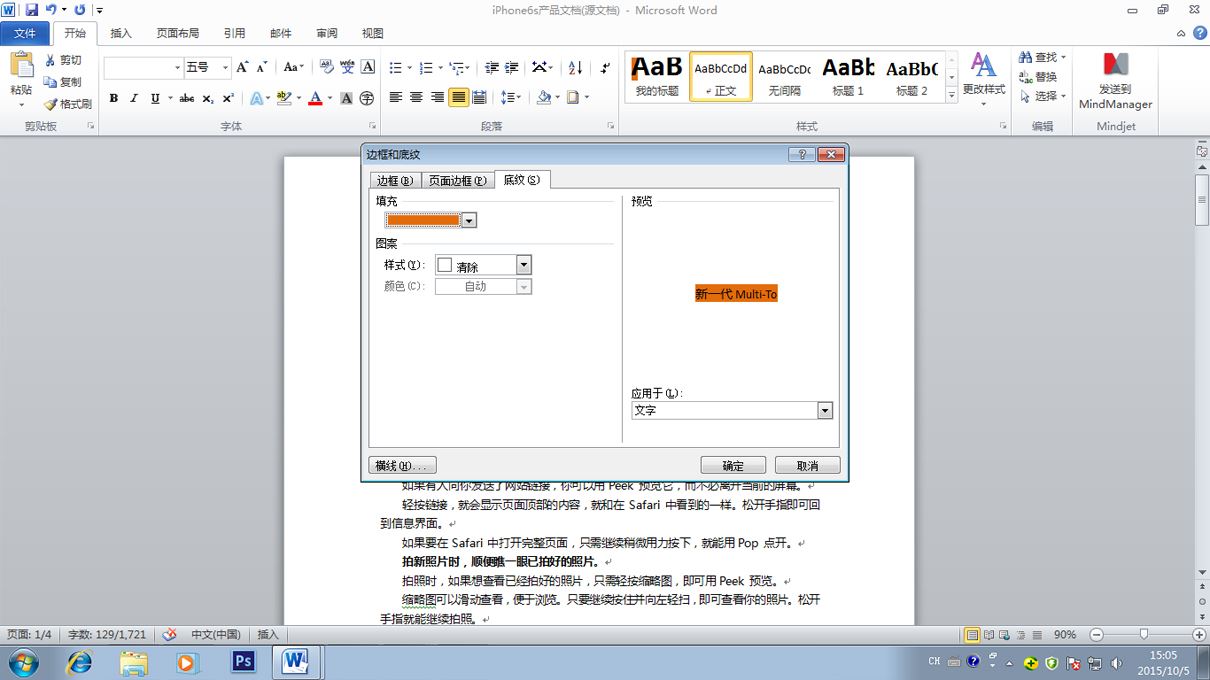This screenshot has height=680, width=1210.
Task: Open the 文件 menu
Action: 24,33
